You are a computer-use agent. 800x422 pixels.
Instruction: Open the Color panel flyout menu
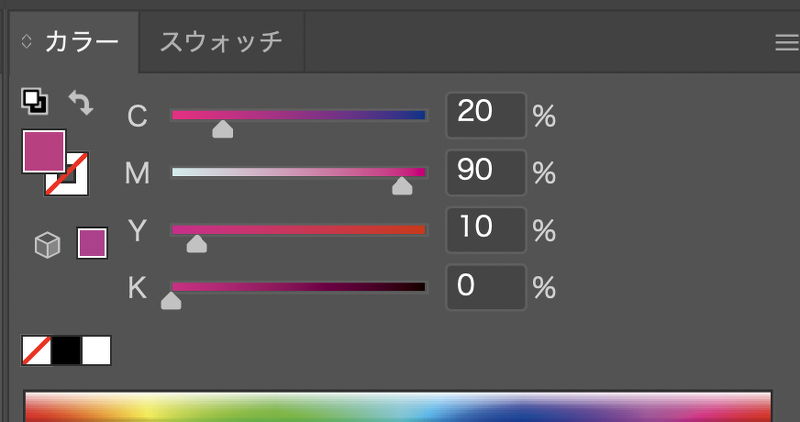(x=786, y=42)
